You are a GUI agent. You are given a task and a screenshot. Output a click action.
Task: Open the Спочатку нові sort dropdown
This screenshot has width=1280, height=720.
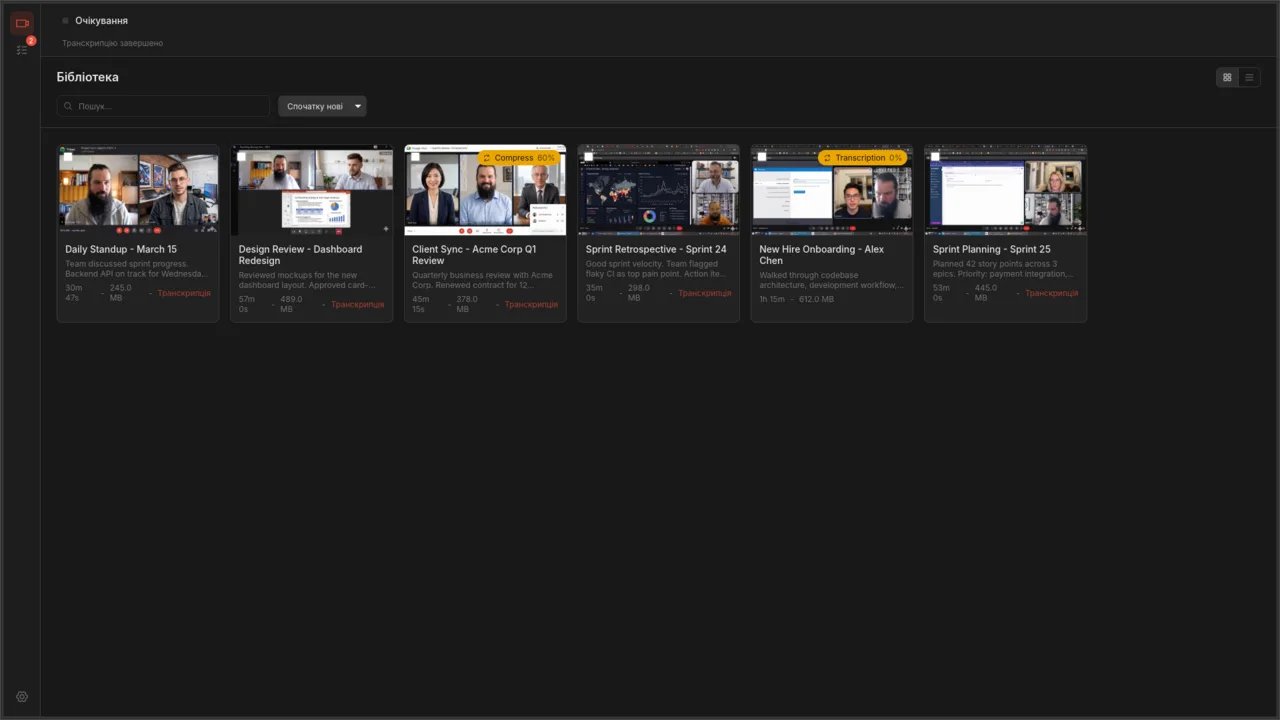[x=322, y=106]
